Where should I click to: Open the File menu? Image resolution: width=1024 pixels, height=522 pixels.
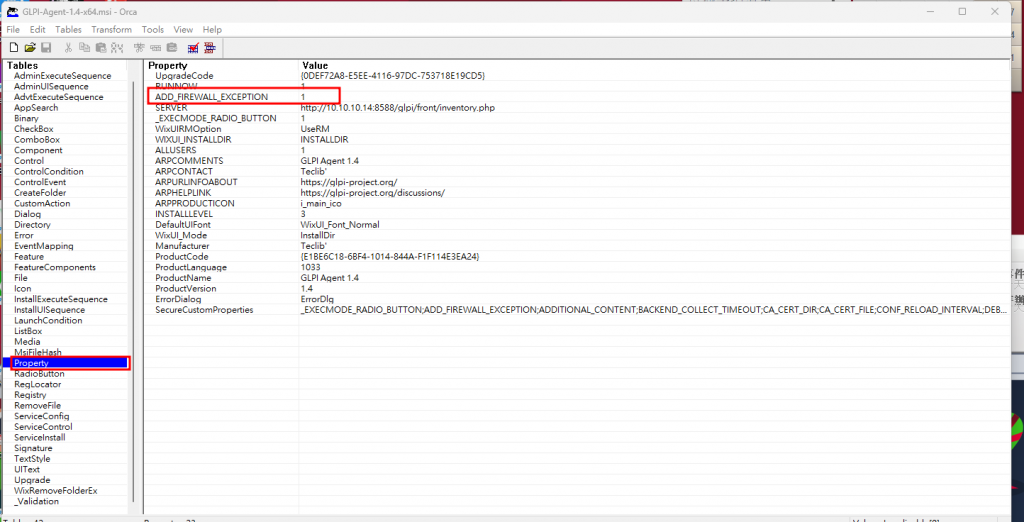click(x=13, y=29)
